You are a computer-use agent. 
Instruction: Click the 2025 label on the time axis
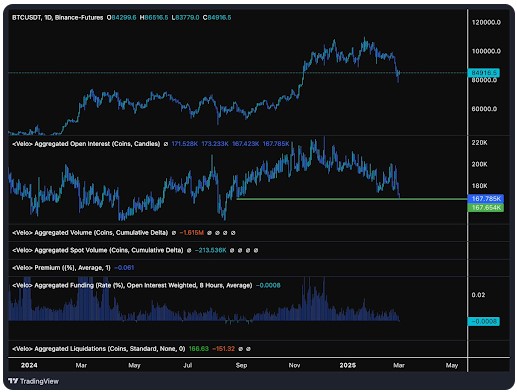coord(348,365)
